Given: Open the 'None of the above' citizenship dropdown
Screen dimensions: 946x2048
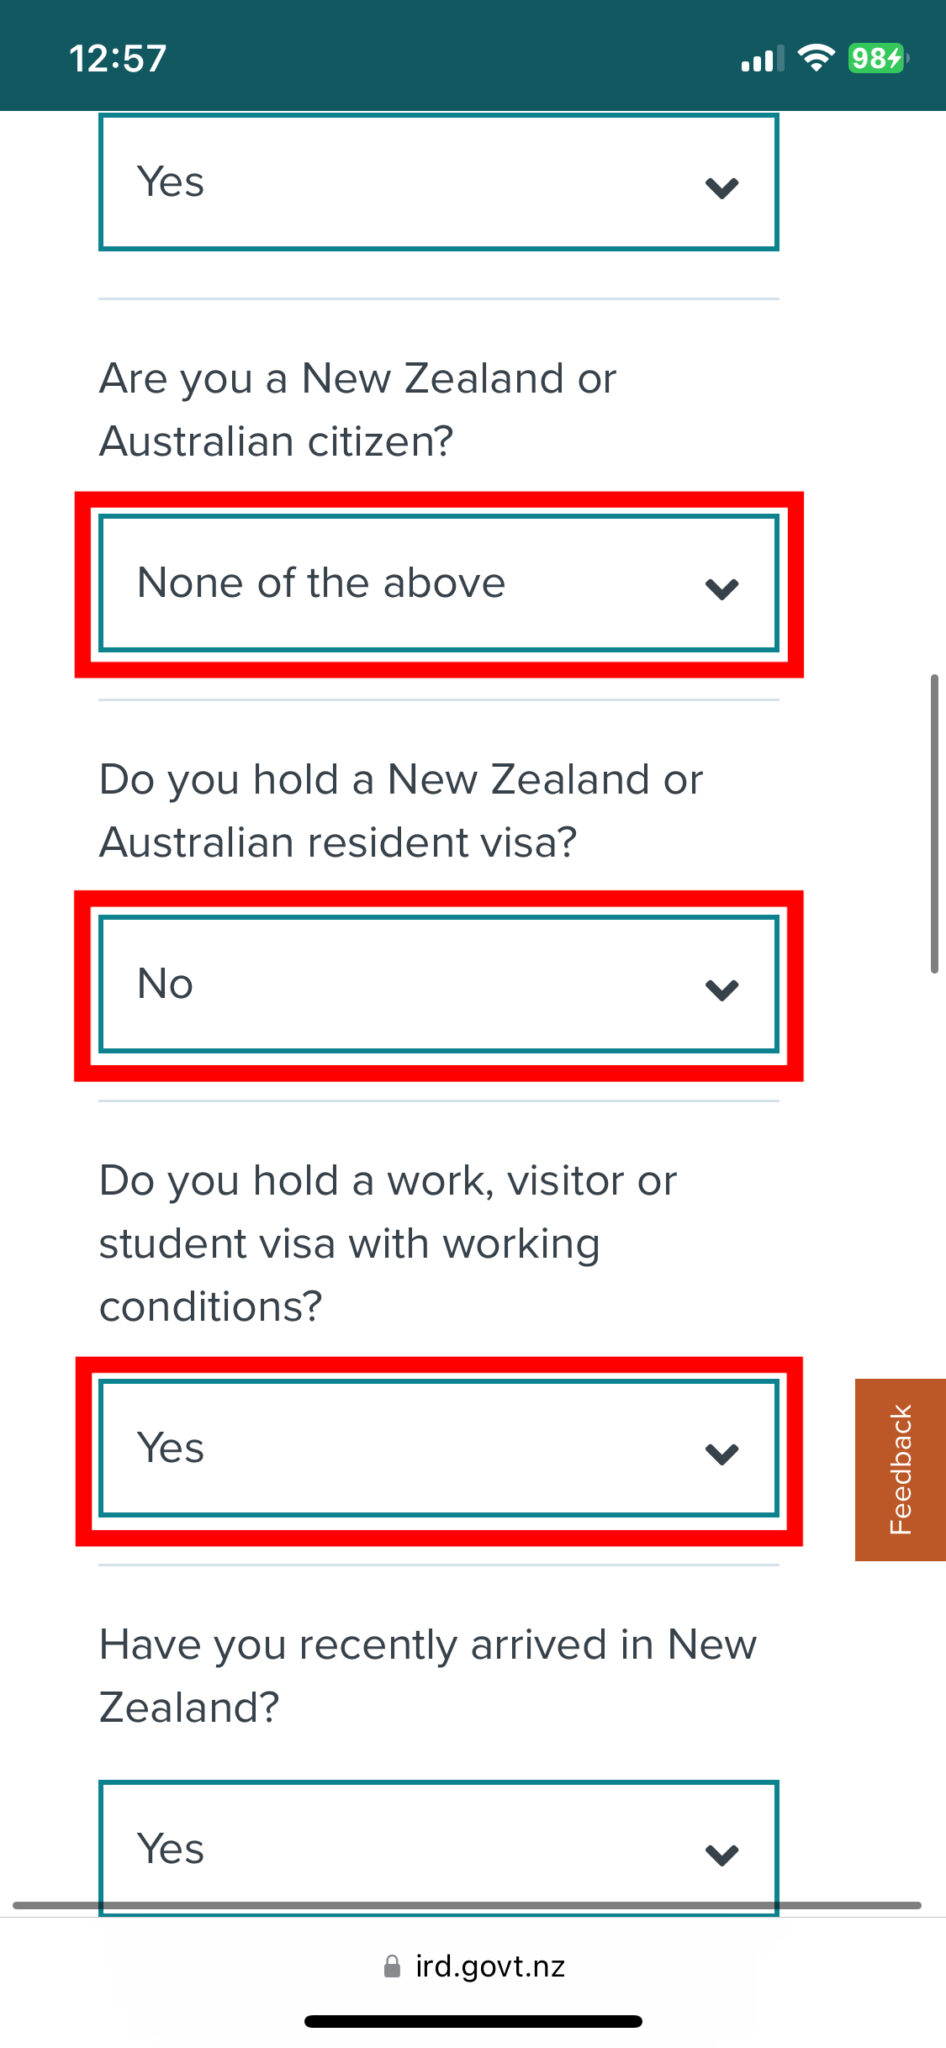Looking at the screenshot, I should coord(438,584).
